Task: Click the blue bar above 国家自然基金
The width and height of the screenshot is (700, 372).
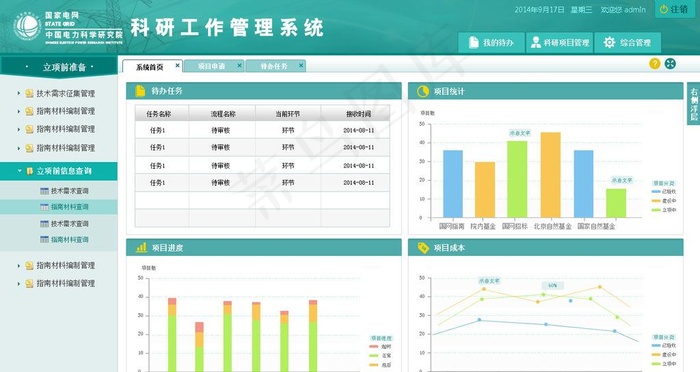Action: (583, 184)
